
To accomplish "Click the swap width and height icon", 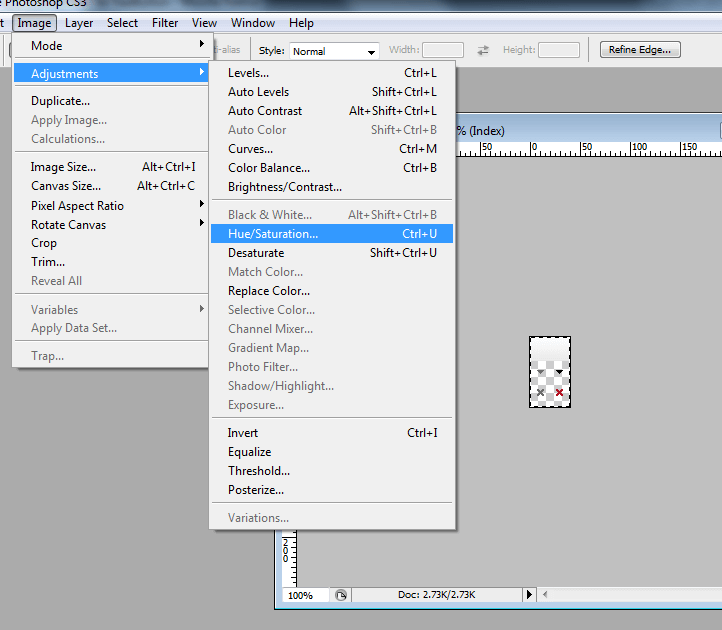I will (483, 50).
